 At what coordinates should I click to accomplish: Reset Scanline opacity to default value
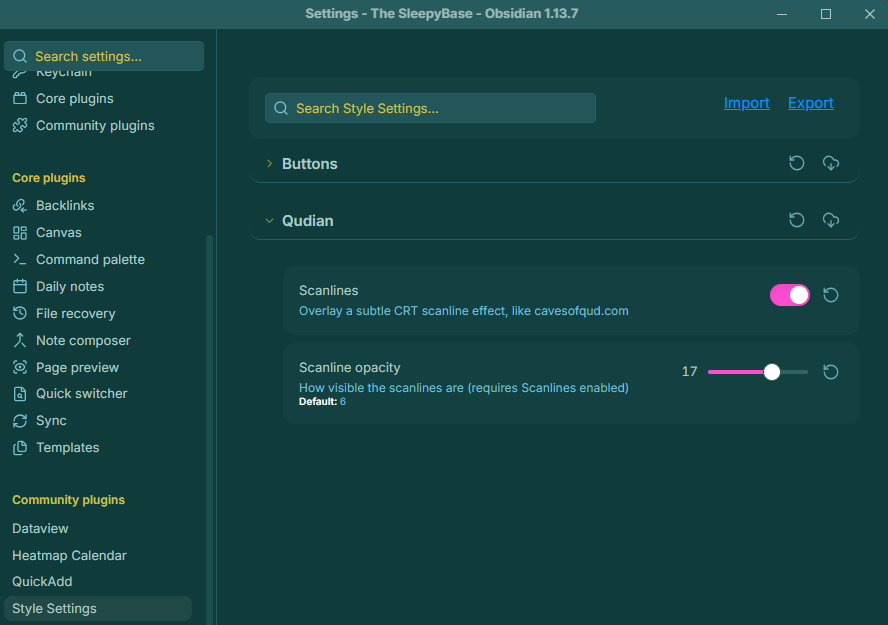[830, 372]
